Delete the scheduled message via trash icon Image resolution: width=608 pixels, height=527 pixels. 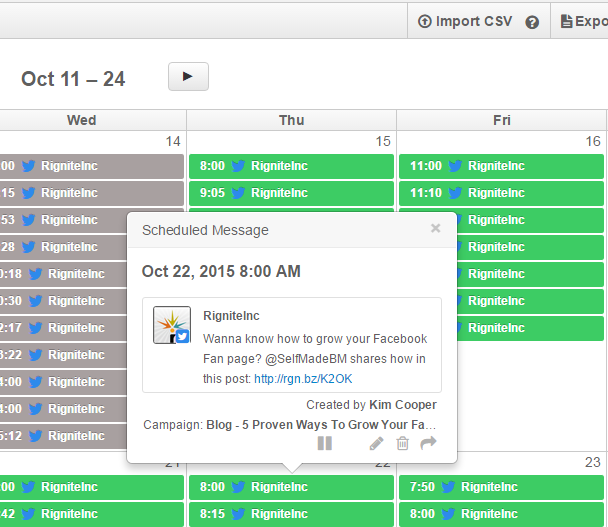pos(402,443)
